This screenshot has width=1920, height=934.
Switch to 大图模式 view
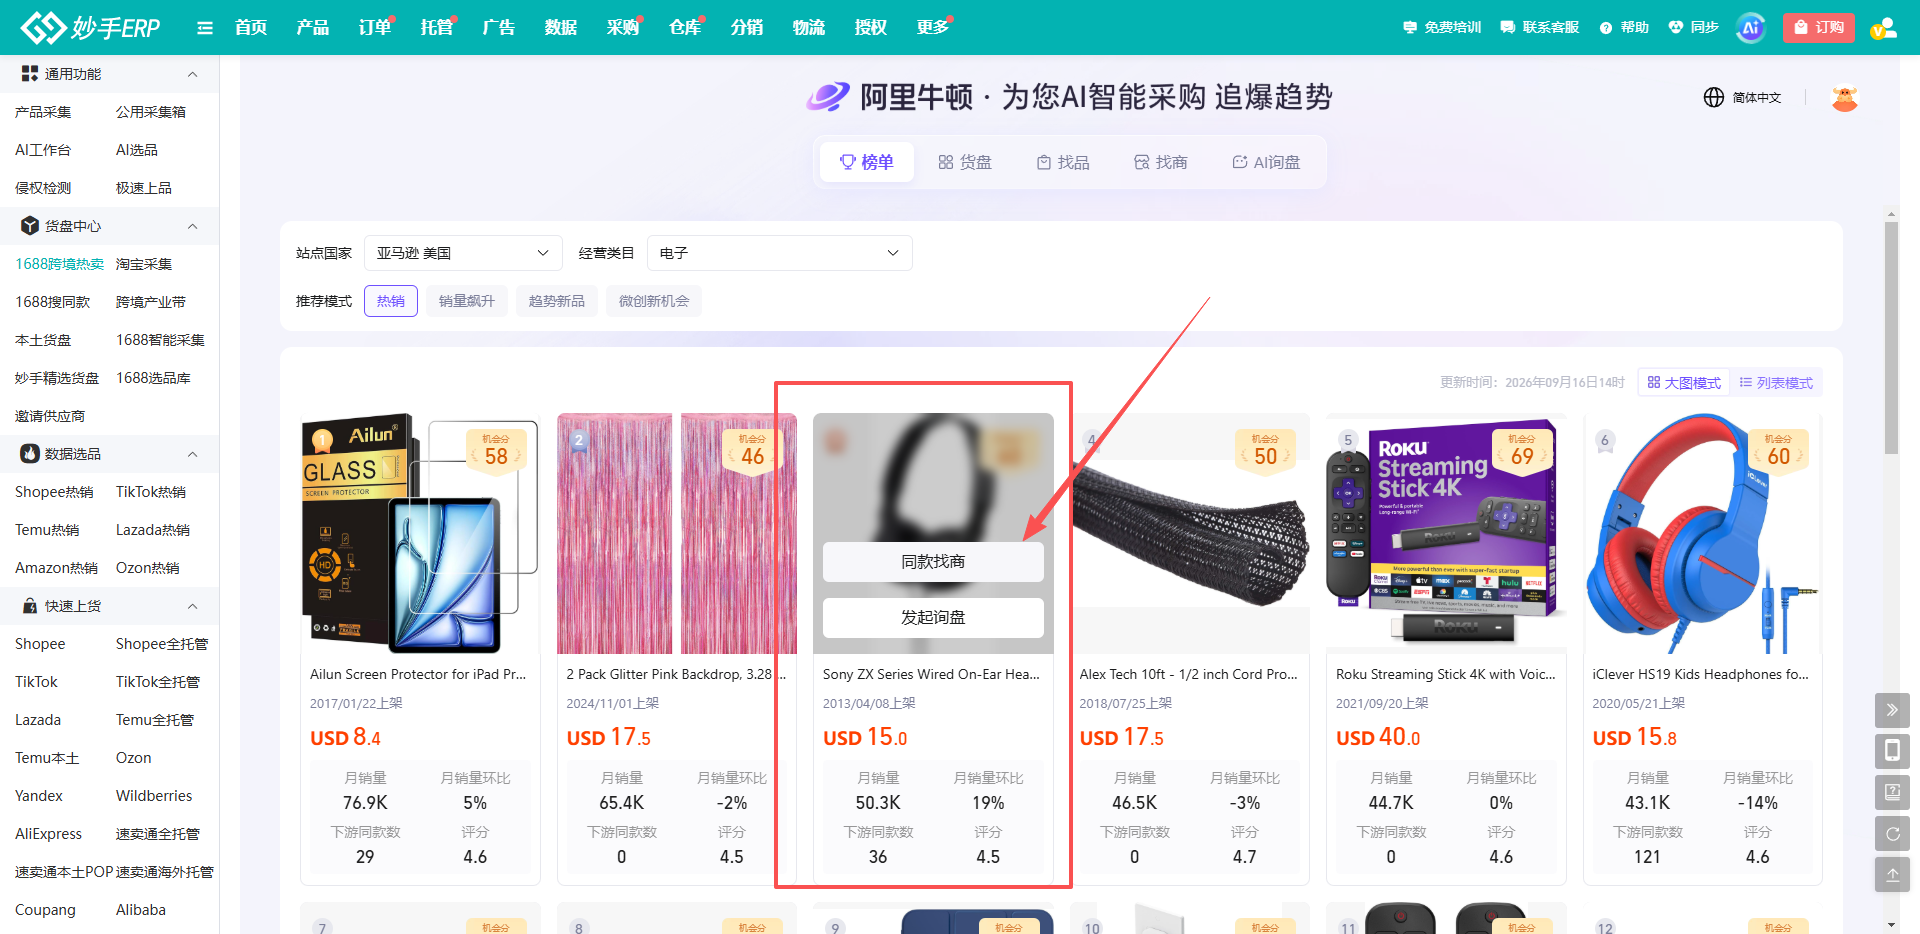[x=1684, y=383]
